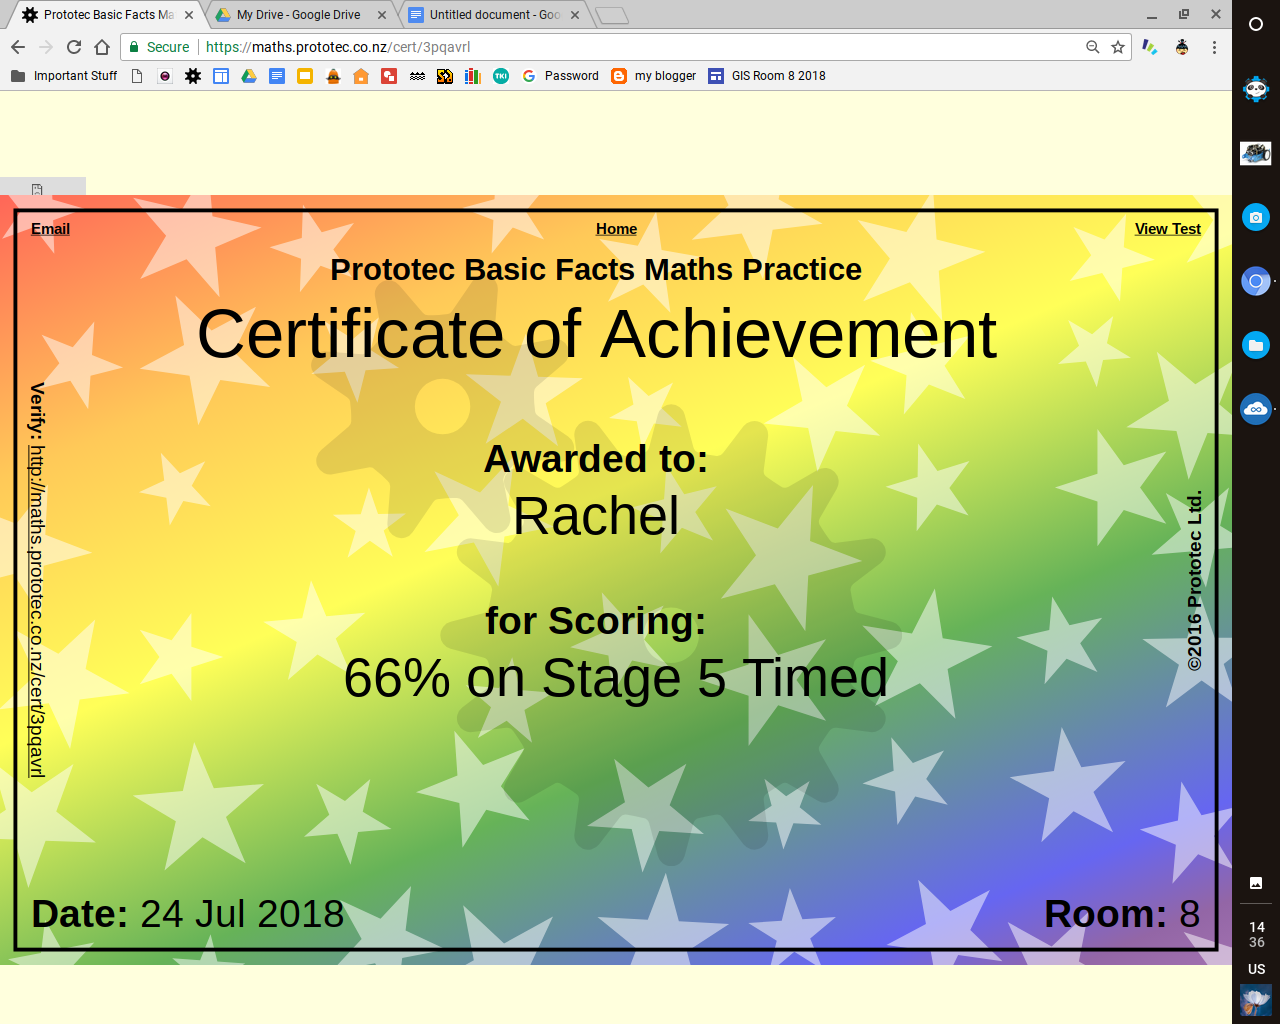Click the 'Certificate of Achievement' heading

597,334
